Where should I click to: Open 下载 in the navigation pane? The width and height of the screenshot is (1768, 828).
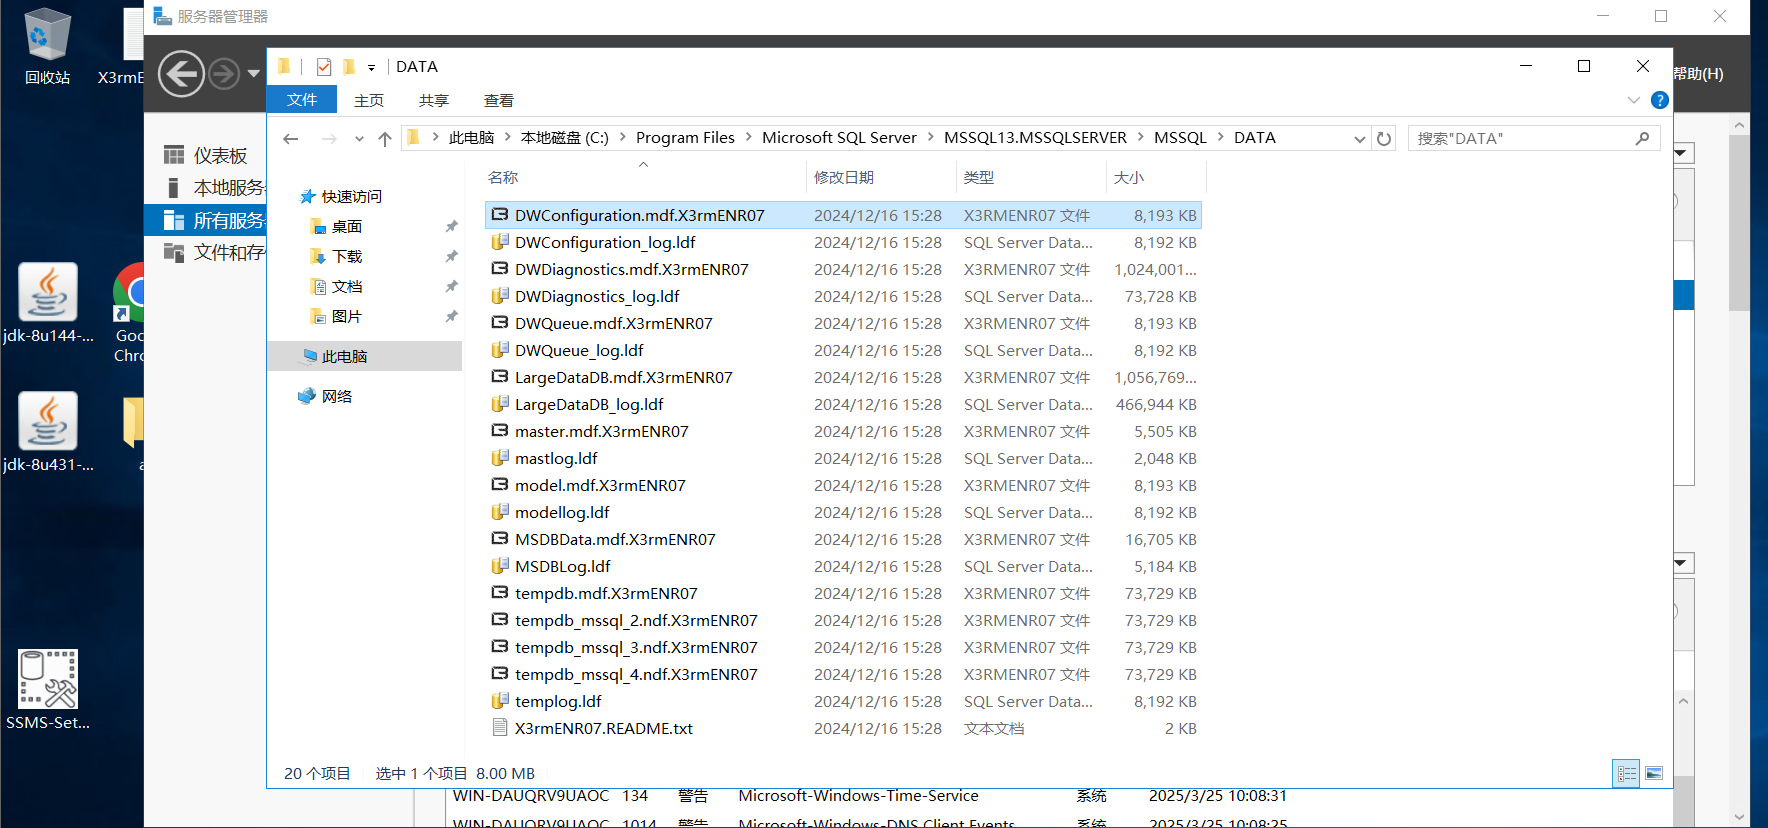(x=347, y=257)
